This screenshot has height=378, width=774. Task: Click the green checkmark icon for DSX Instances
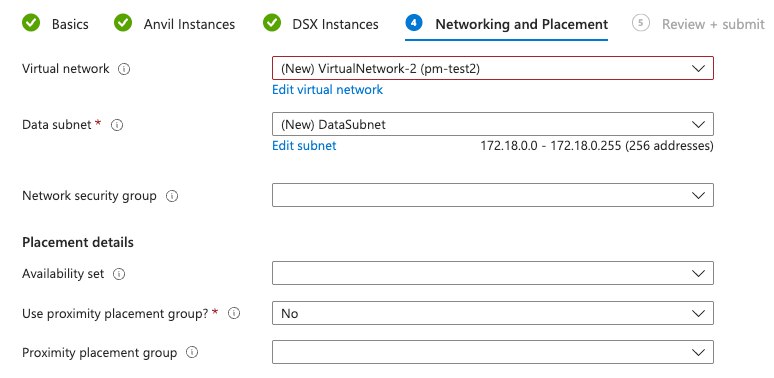click(x=272, y=23)
